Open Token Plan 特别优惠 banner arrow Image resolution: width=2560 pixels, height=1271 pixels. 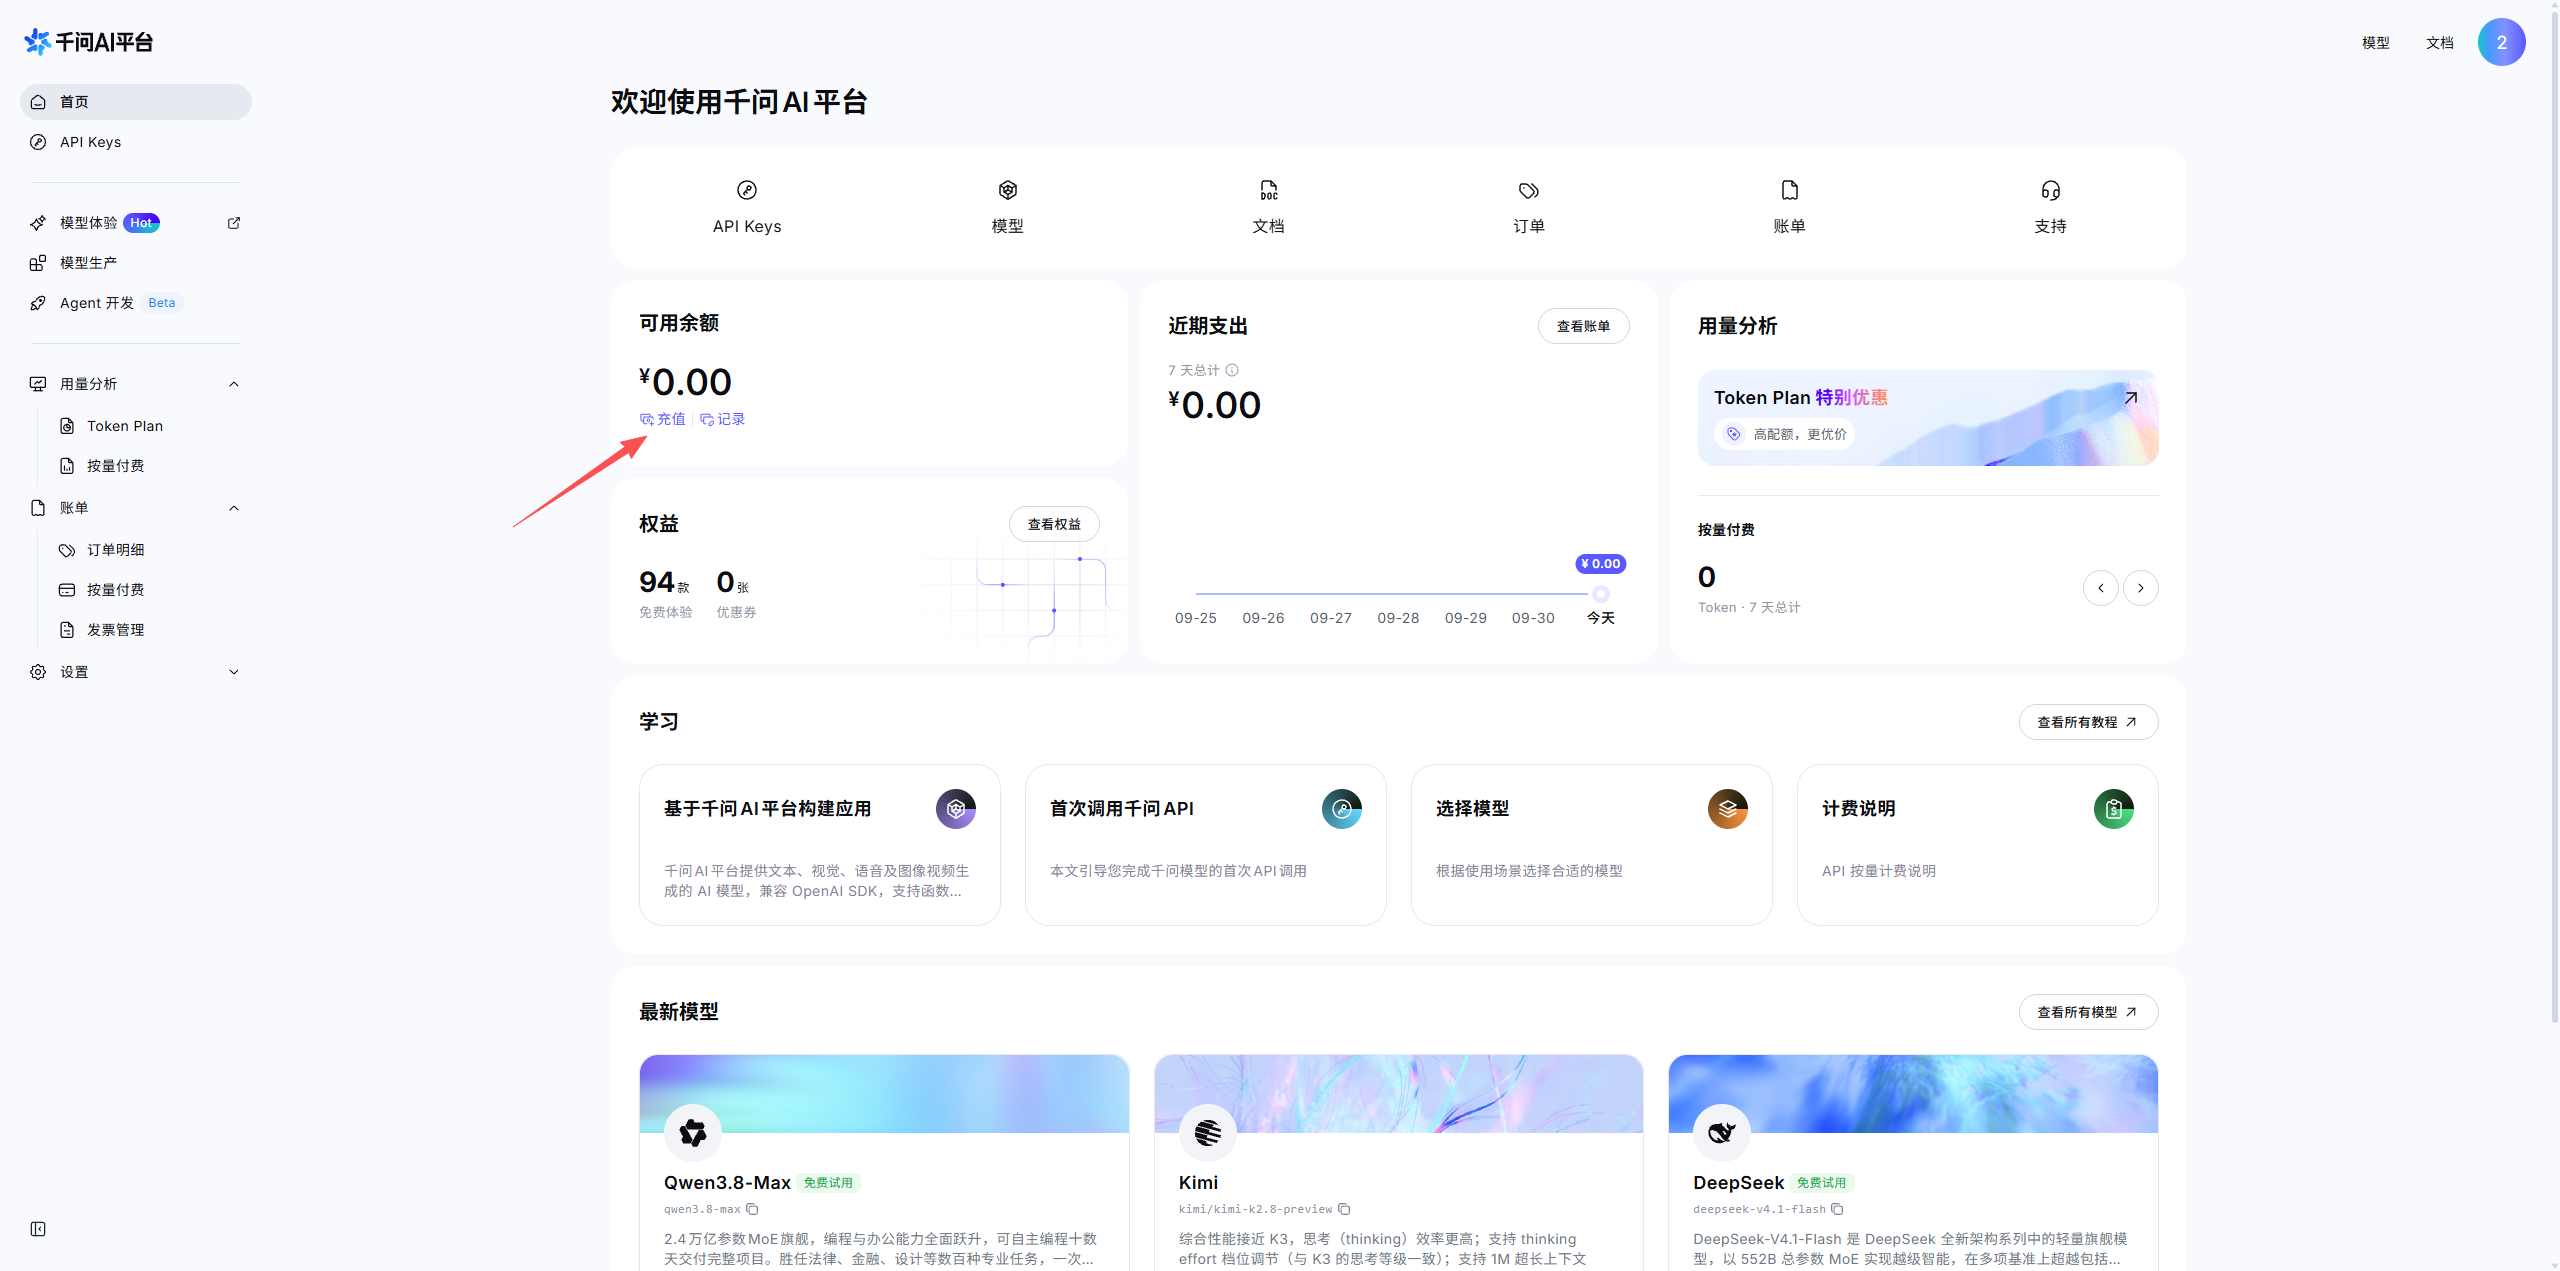pos(2131,398)
